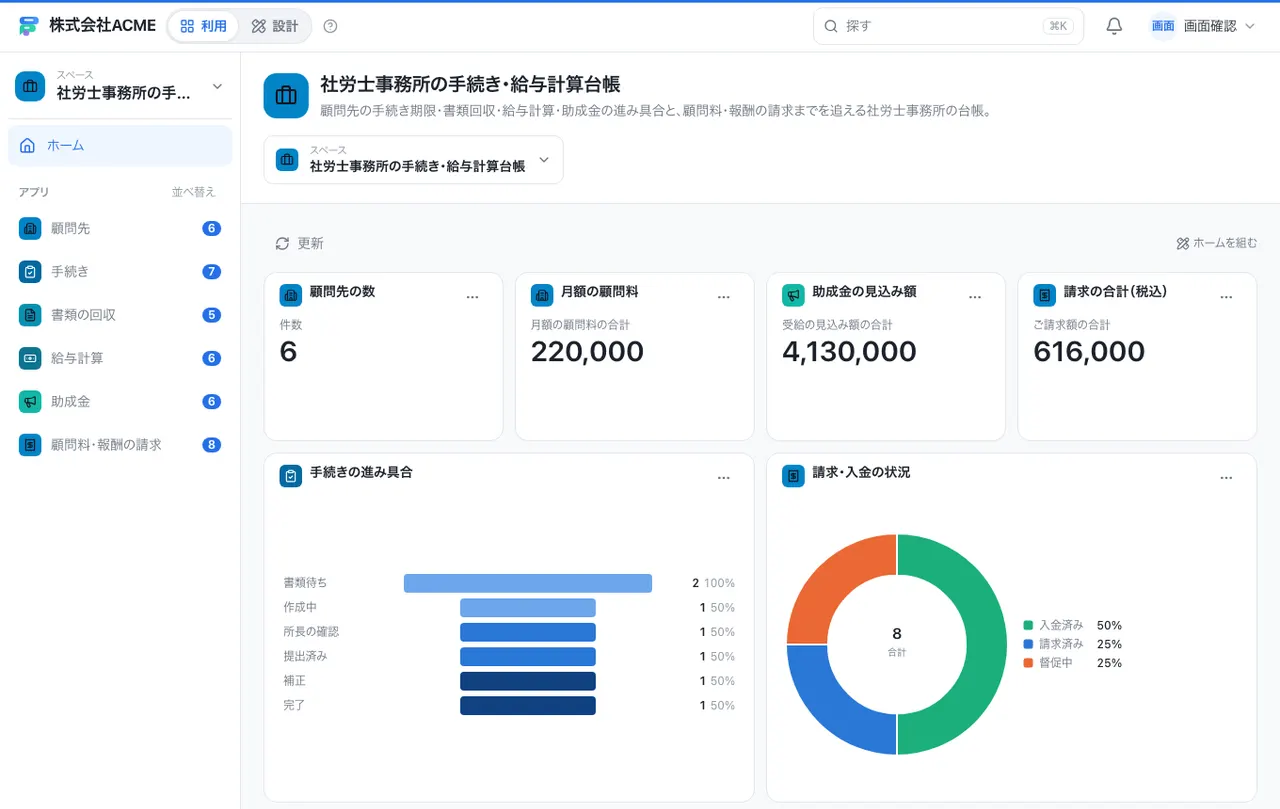This screenshot has height=809, width=1280.
Task: Switch to 設計 mode
Action: 275,26
